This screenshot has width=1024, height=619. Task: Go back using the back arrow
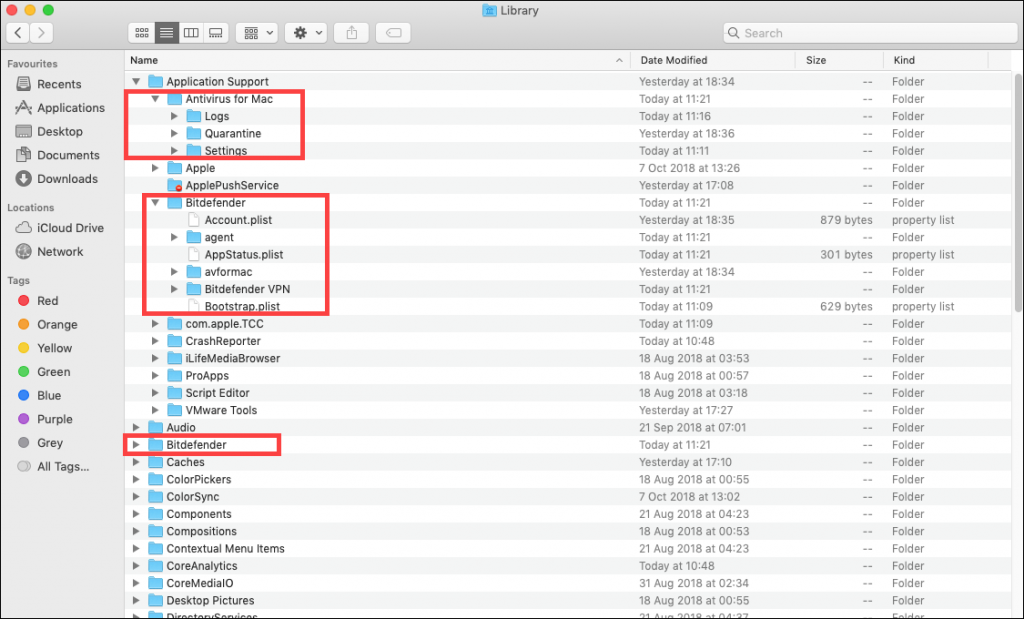(18, 33)
